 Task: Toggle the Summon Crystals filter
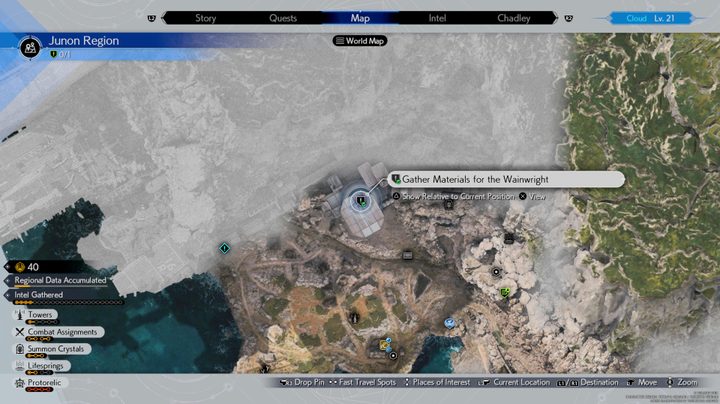pyautogui.click(x=52, y=349)
